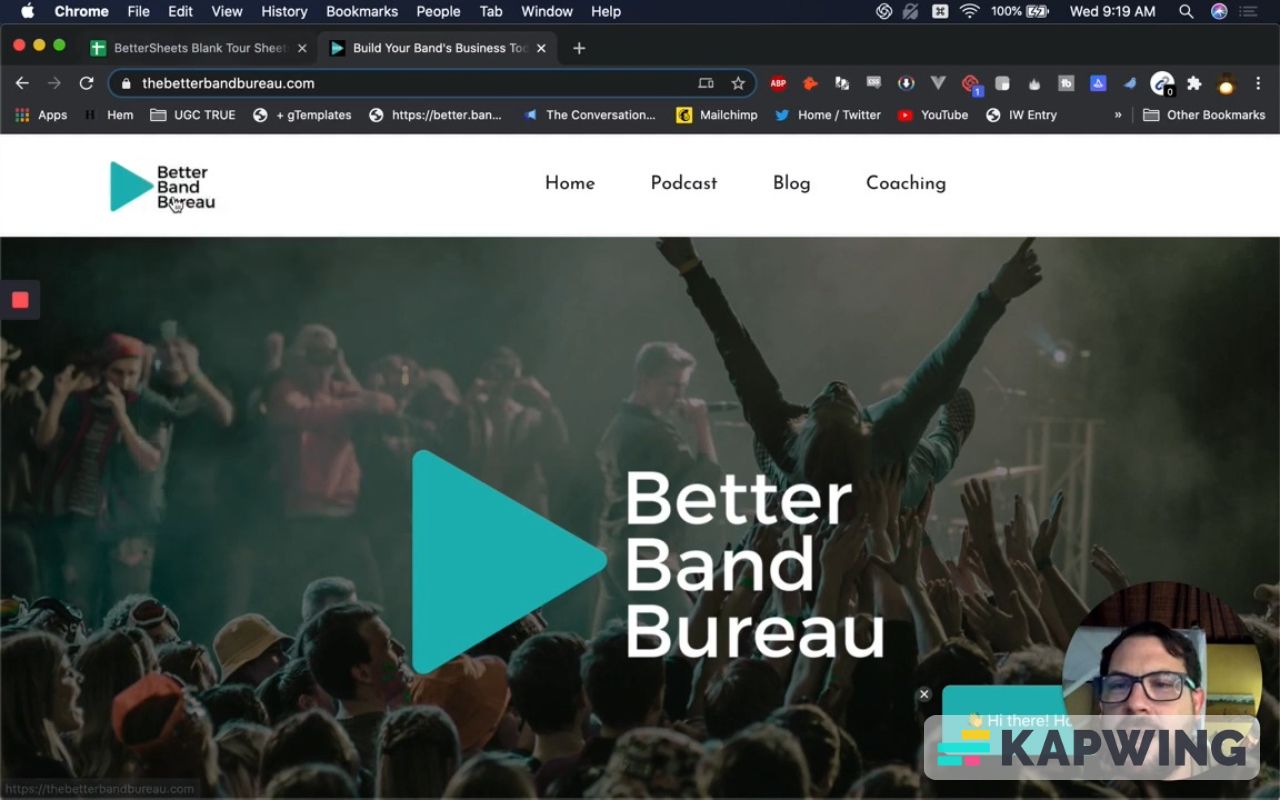
Task: Open the CSS extension icon
Action: 874,84
